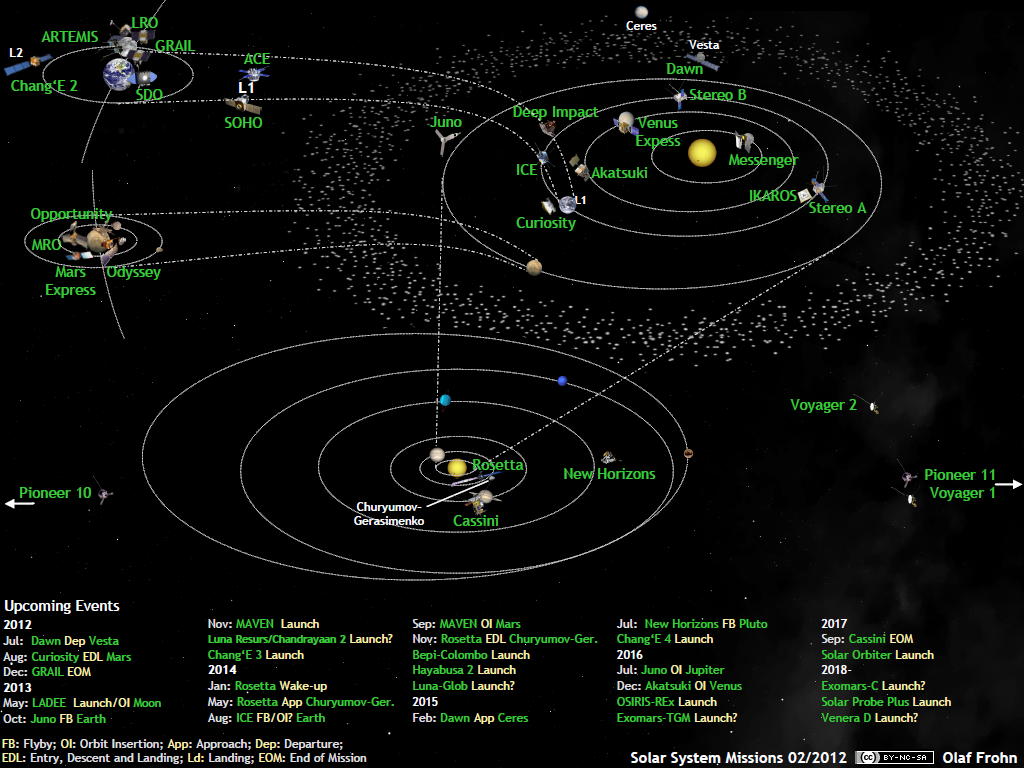
Task: Click the Earth globe in the top-left inset
Action: (119, 74)
